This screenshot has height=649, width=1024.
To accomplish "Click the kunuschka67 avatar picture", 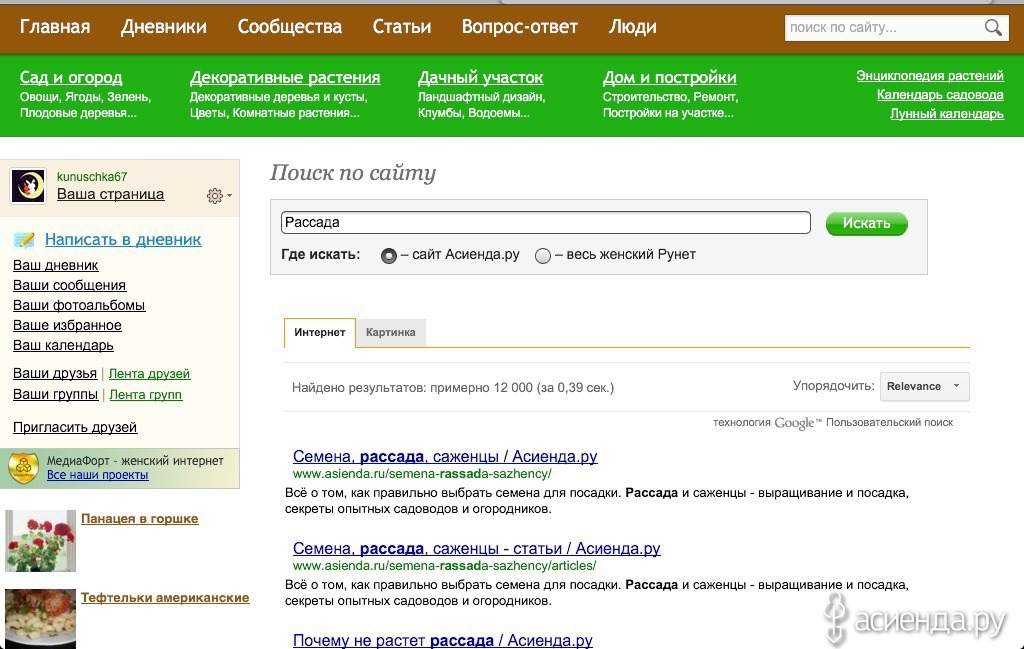I will pyautogui.click(x=27, y=186).
